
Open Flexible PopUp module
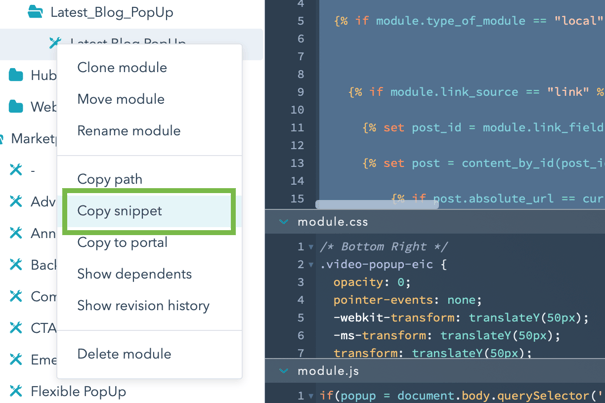pos(78,391)
